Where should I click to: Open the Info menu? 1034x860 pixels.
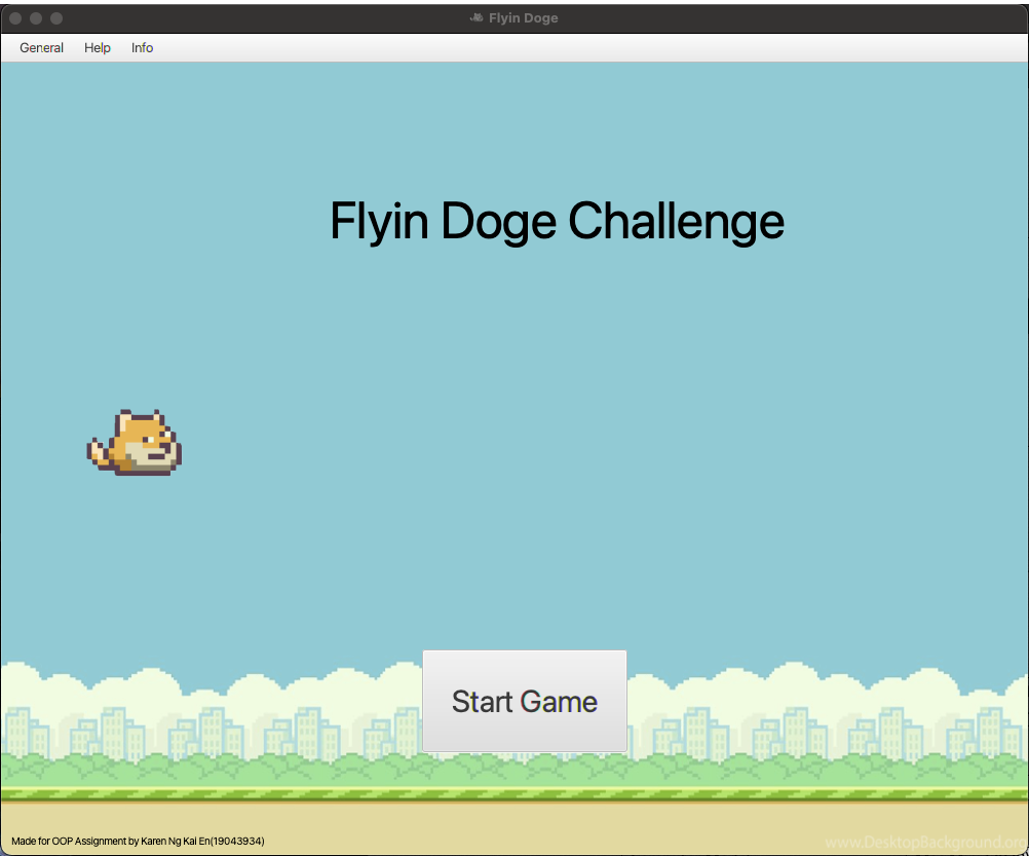[x=142, y=48]
